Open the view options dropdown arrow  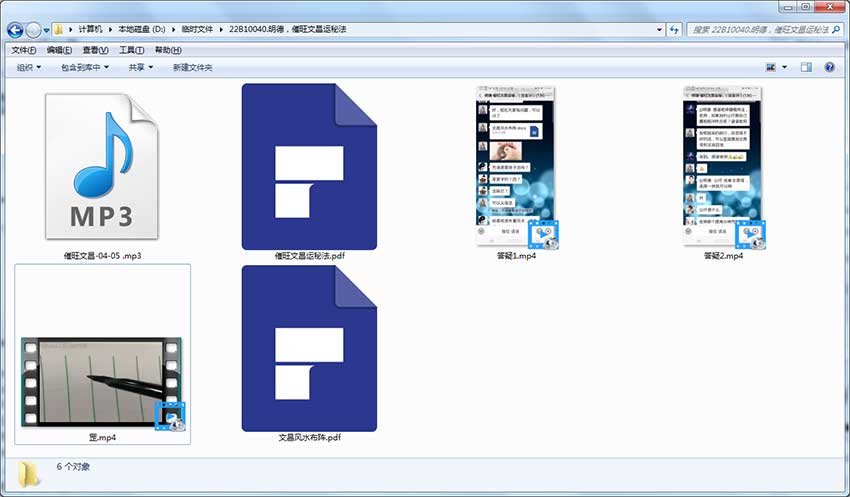click(784, 67)
